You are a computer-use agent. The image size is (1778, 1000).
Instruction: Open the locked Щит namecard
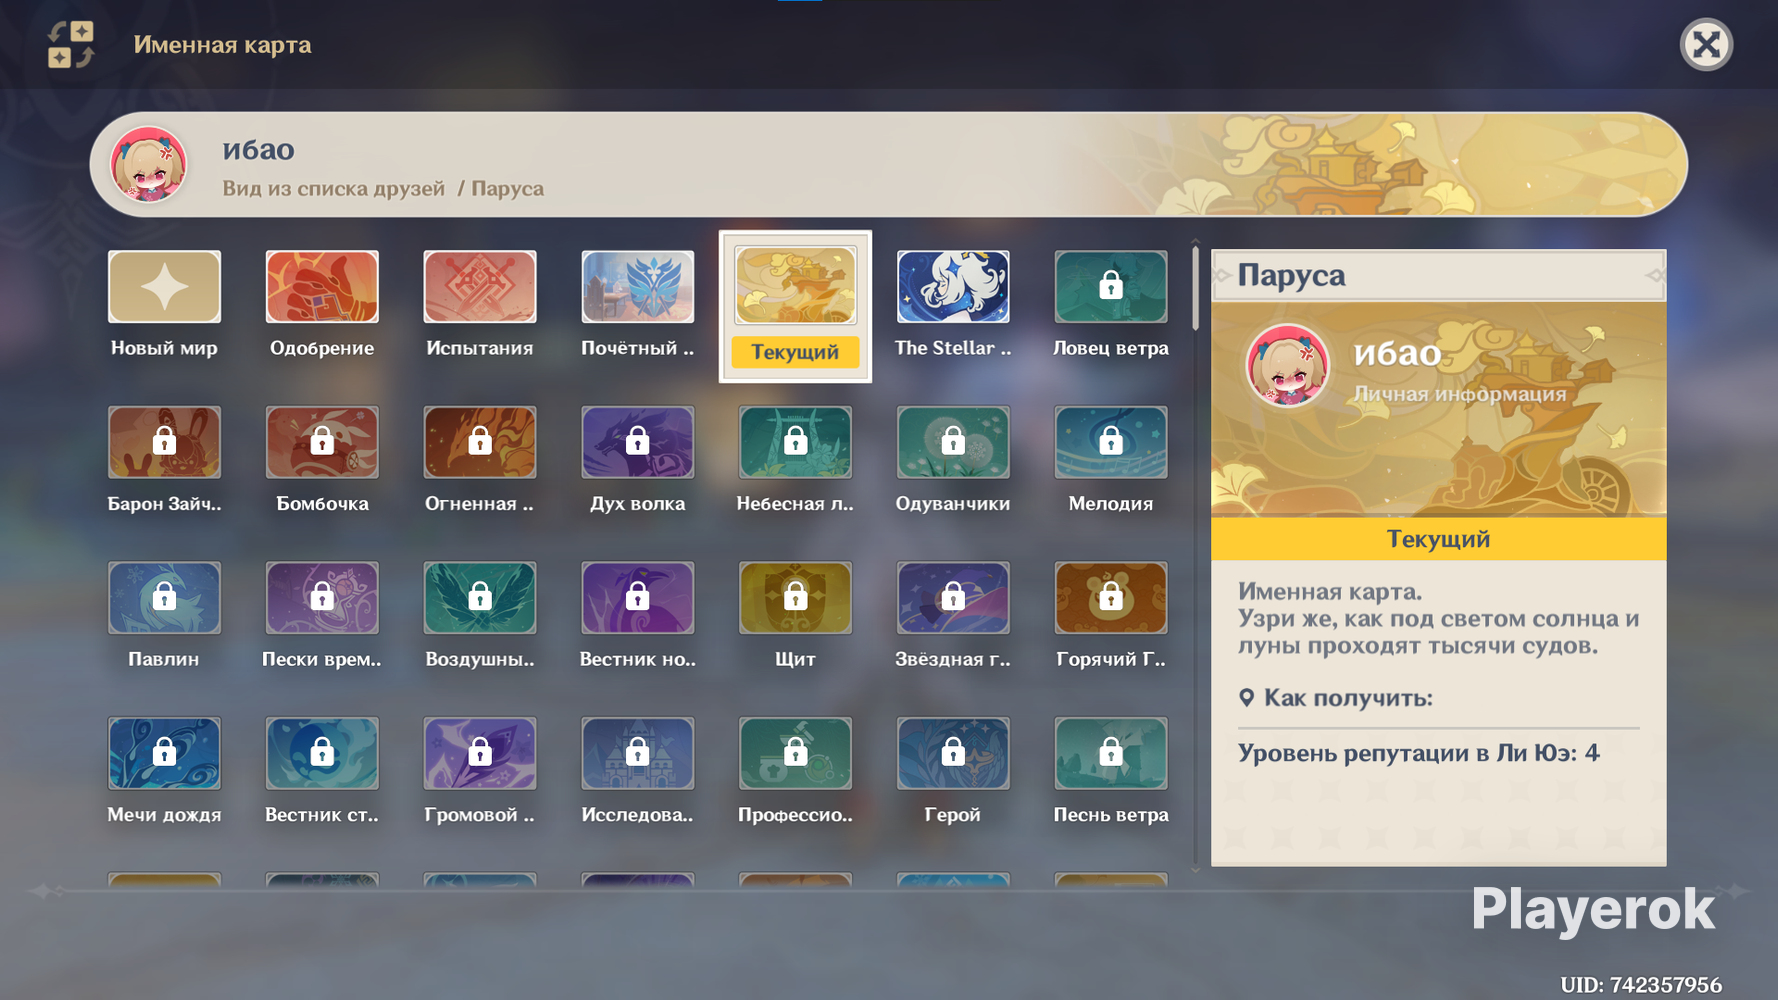point(796,598)
